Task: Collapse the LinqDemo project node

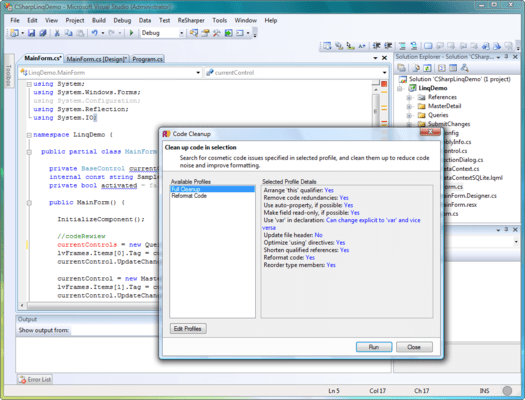Action: 399,88
